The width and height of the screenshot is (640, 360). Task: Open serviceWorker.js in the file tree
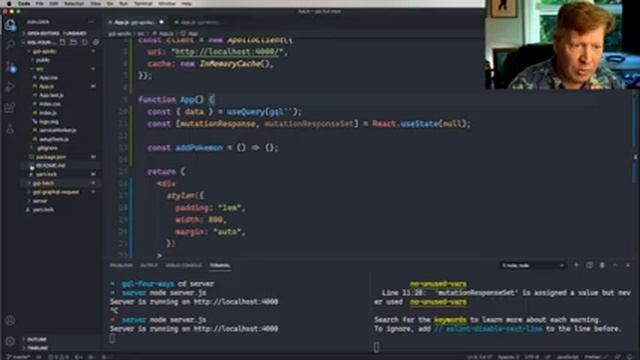click(60, 130)
